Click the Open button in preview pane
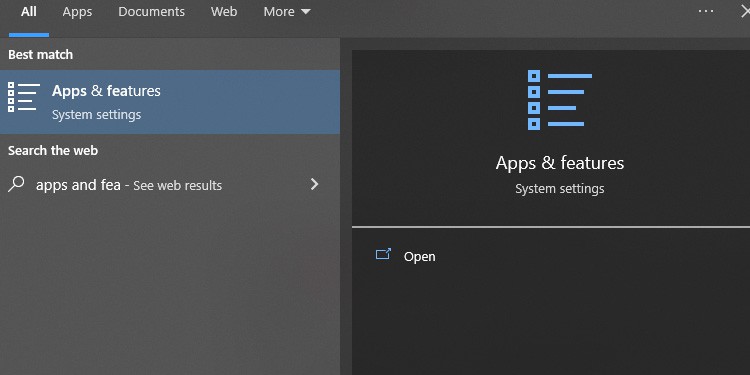 click(x=419, y=256)
